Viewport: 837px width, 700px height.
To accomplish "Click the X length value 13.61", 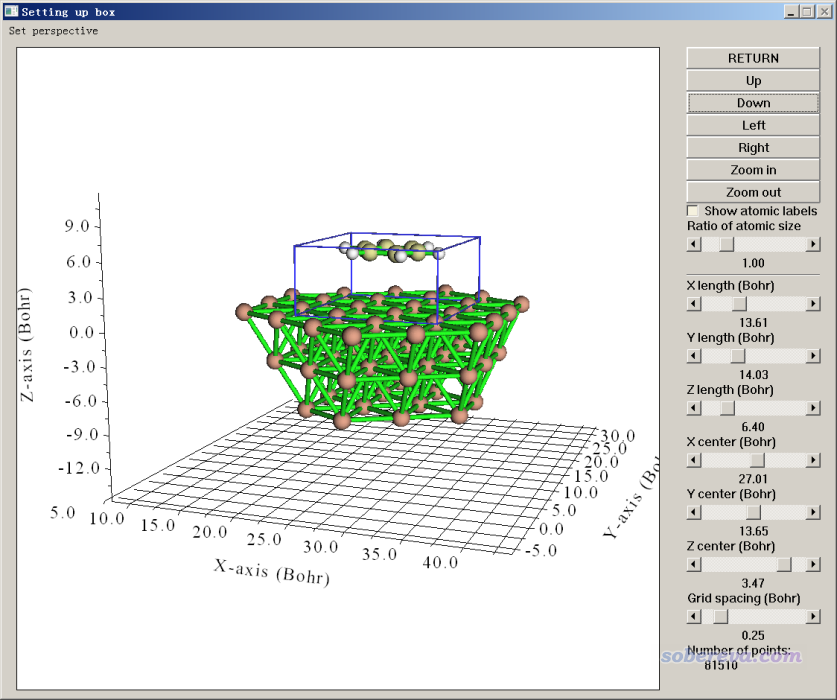I will coord(753,323).
